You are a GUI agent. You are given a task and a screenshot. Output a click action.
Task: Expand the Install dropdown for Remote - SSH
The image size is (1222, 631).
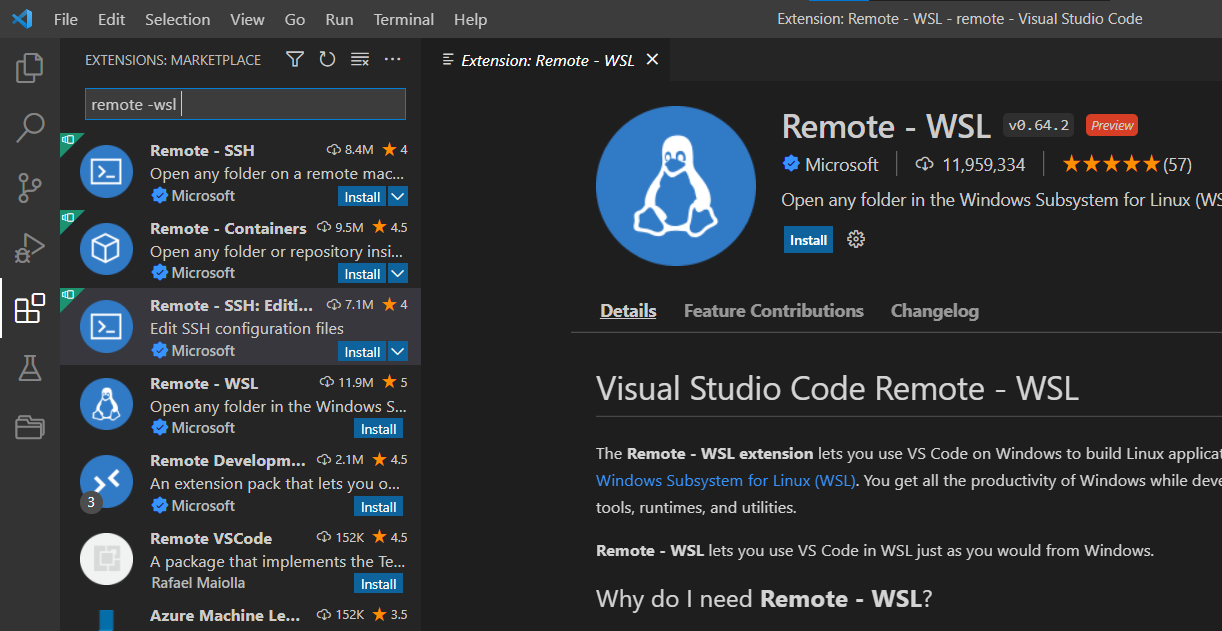pyautogui.click(x=397, y=196)
